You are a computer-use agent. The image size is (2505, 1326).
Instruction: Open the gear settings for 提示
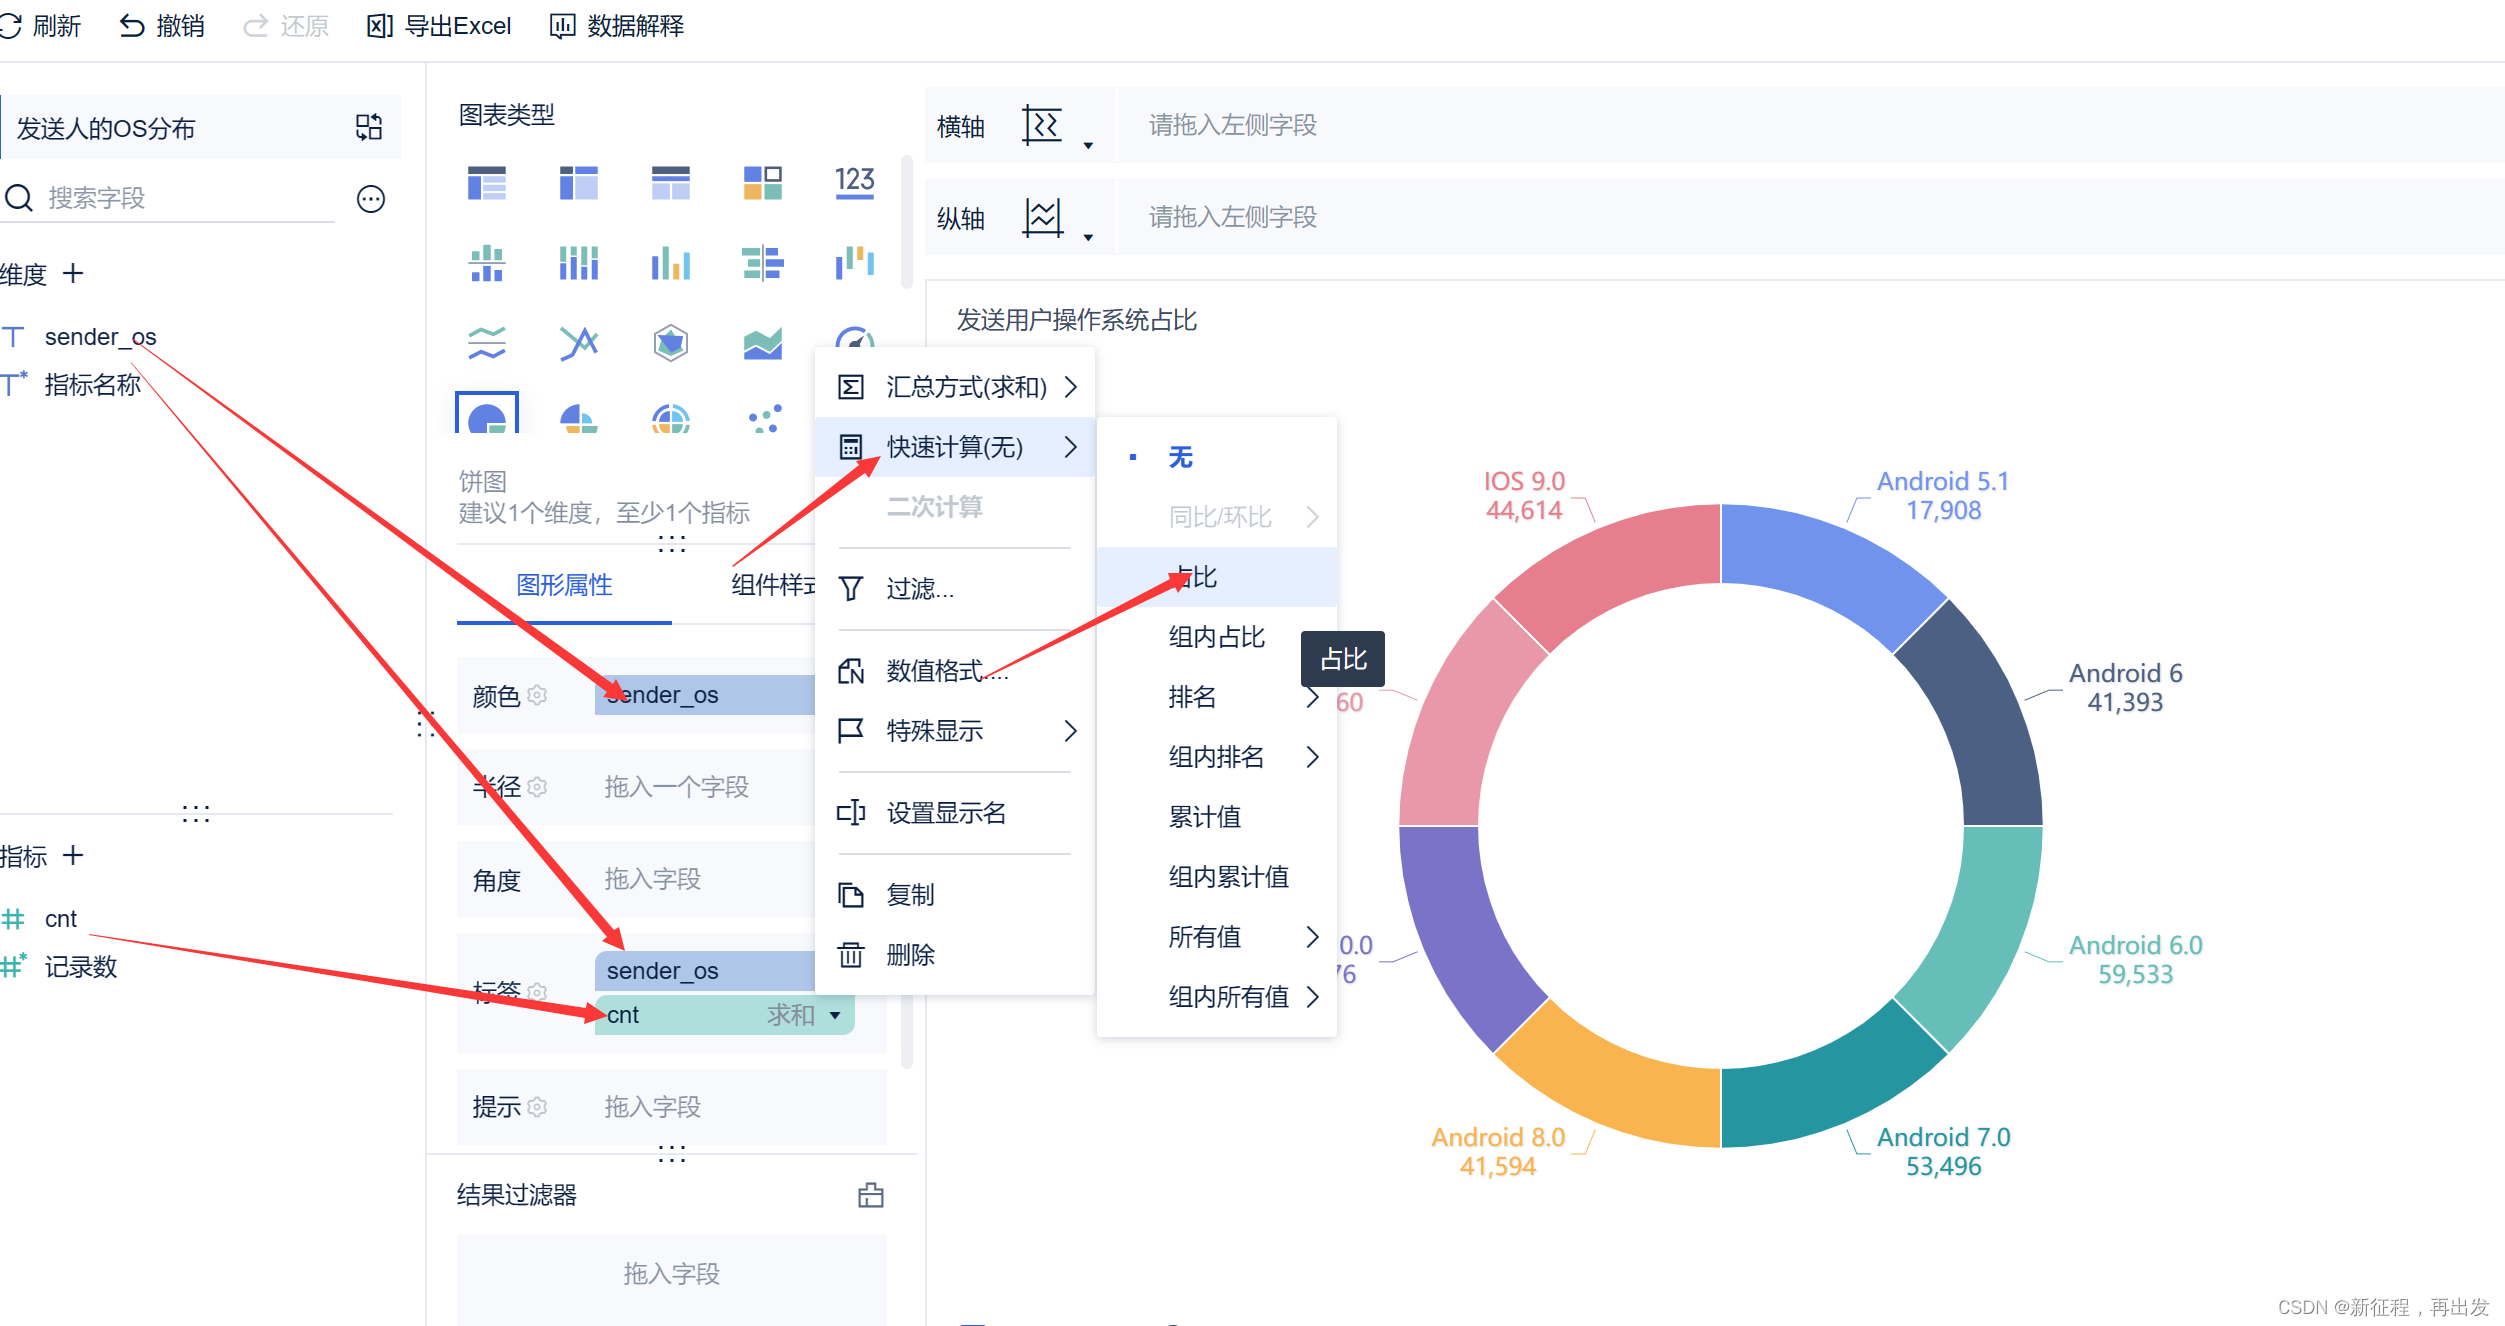(x=537, y=1106)
